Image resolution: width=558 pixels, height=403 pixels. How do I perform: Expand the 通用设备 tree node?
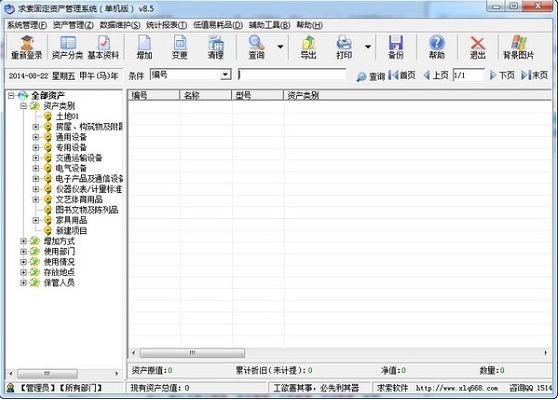36,137
